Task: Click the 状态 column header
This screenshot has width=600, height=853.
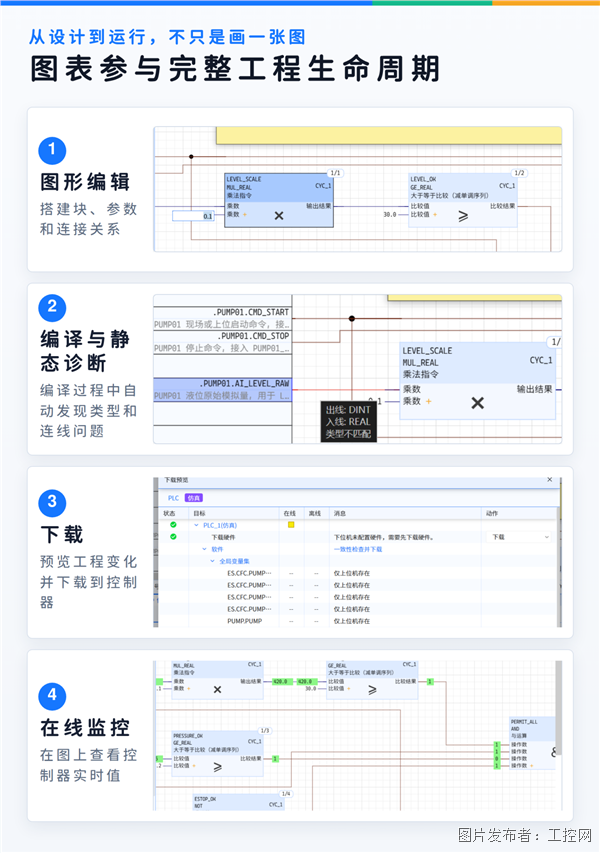Action: pos(170,513)
